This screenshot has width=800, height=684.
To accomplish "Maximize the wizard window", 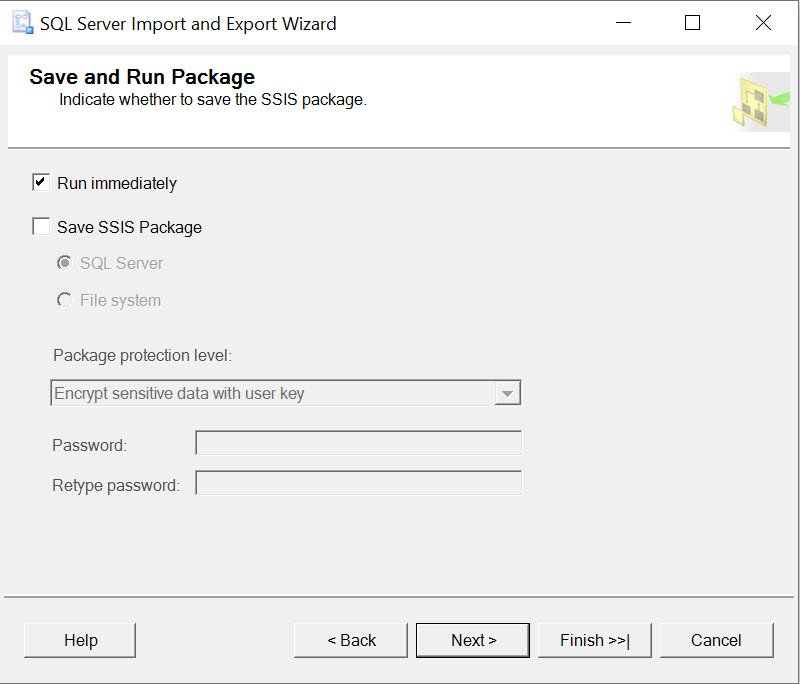I will click(x=692, y=22).
